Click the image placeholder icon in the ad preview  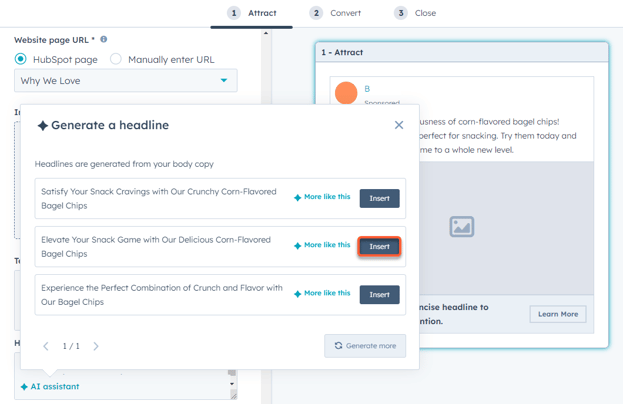point(461,227)
